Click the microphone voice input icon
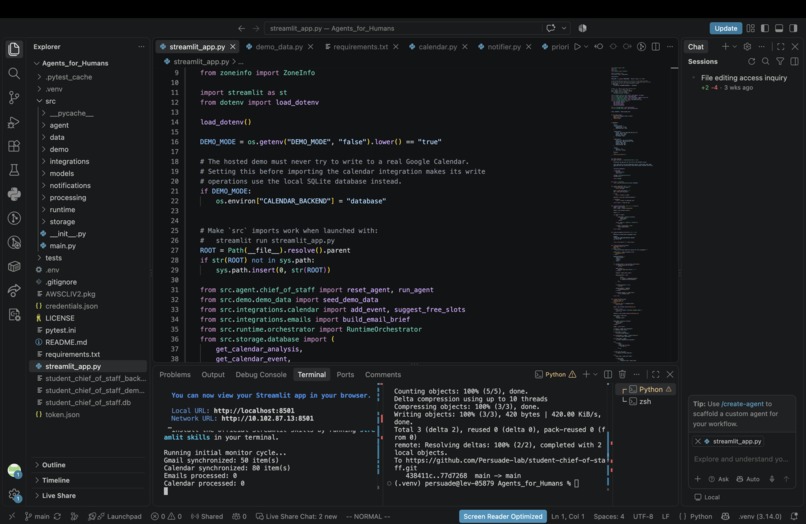This screenshot has width=806, height=524. click(x=772, y=479)
